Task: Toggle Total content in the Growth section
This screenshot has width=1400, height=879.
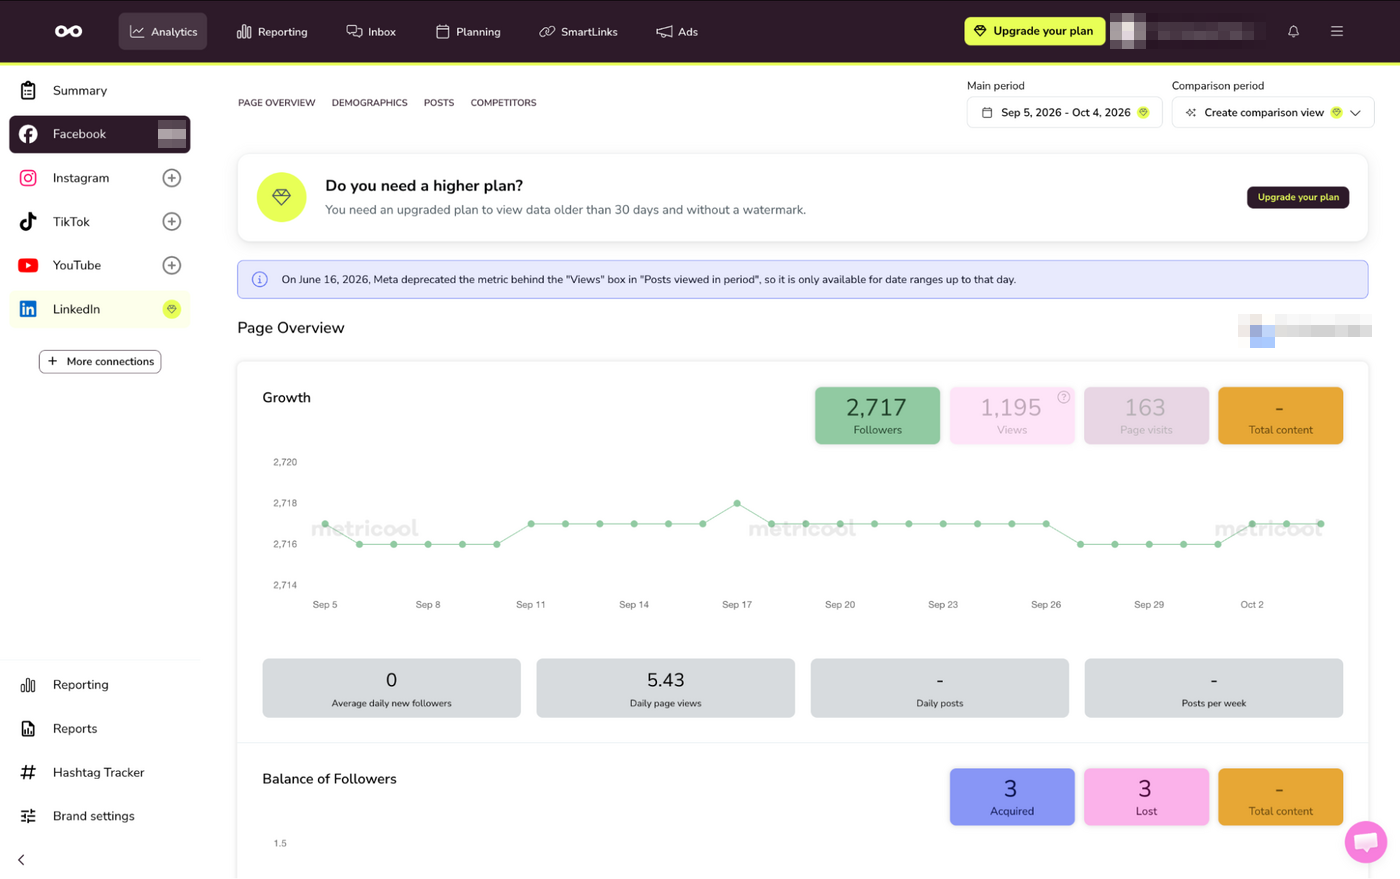Action: [1280, 415]
